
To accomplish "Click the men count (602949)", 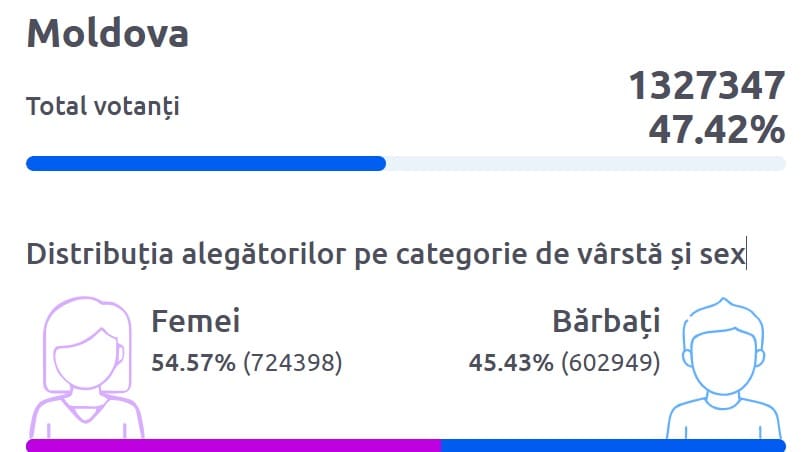I will [611, 362].
